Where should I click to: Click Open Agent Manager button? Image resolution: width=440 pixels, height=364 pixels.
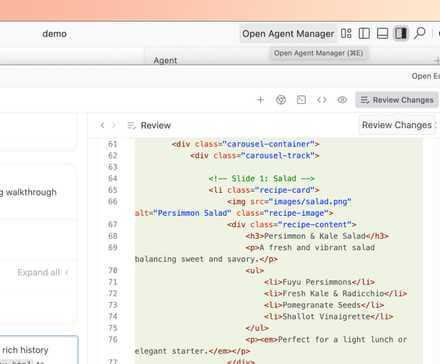288,34
